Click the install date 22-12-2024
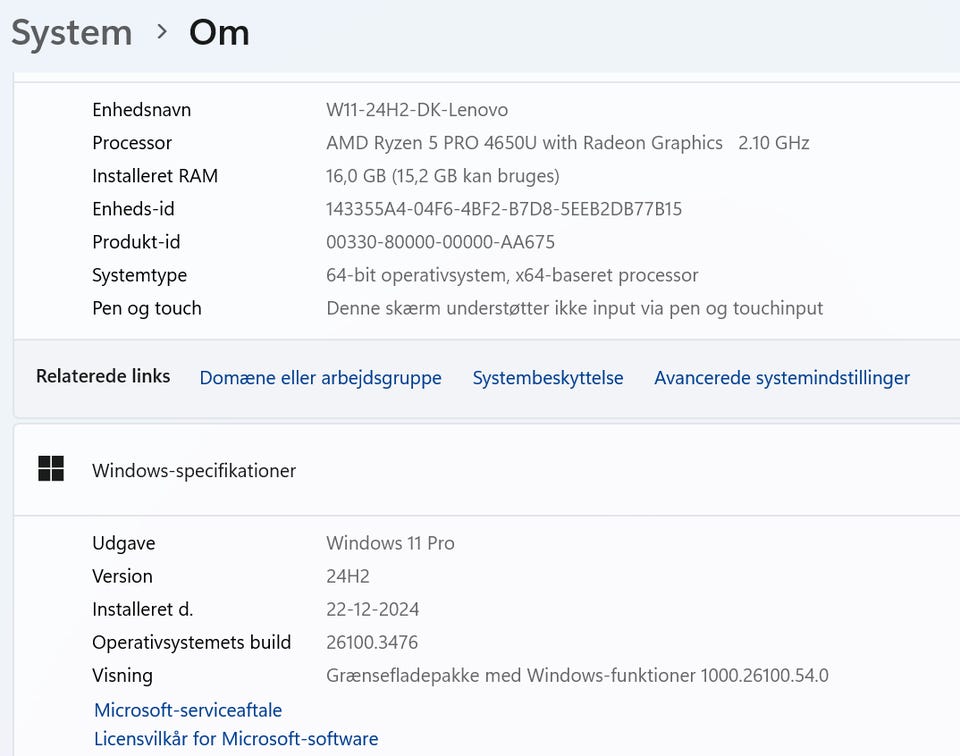 [x=372, y=610]
